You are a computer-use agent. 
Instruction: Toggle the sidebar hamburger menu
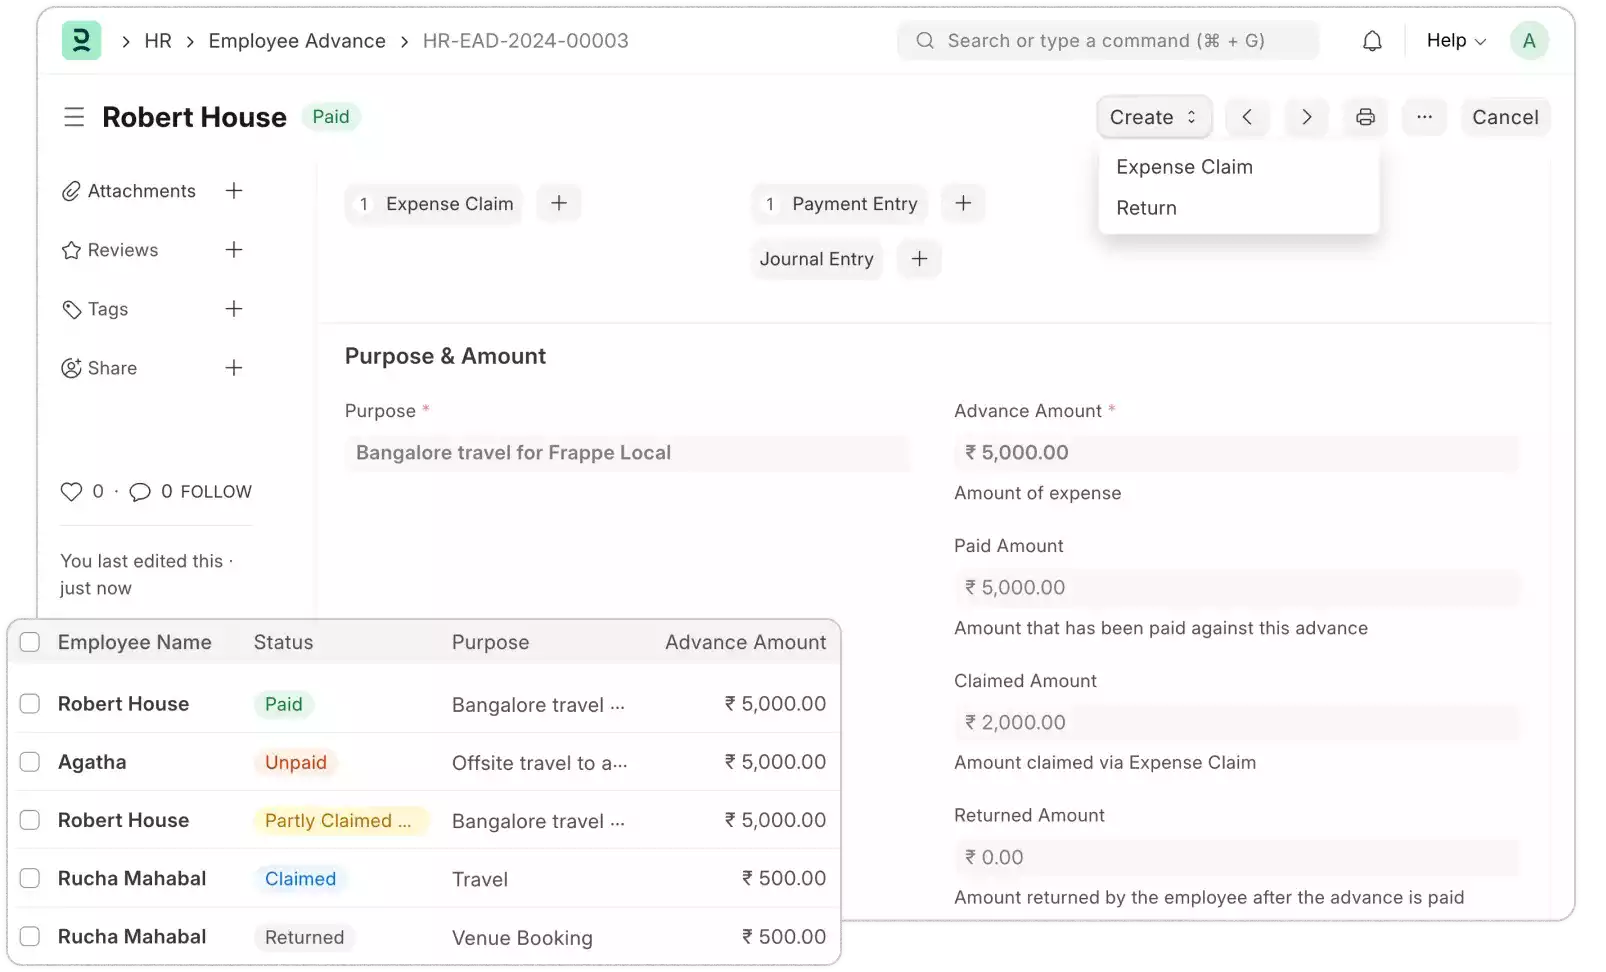tap(74, 117)
